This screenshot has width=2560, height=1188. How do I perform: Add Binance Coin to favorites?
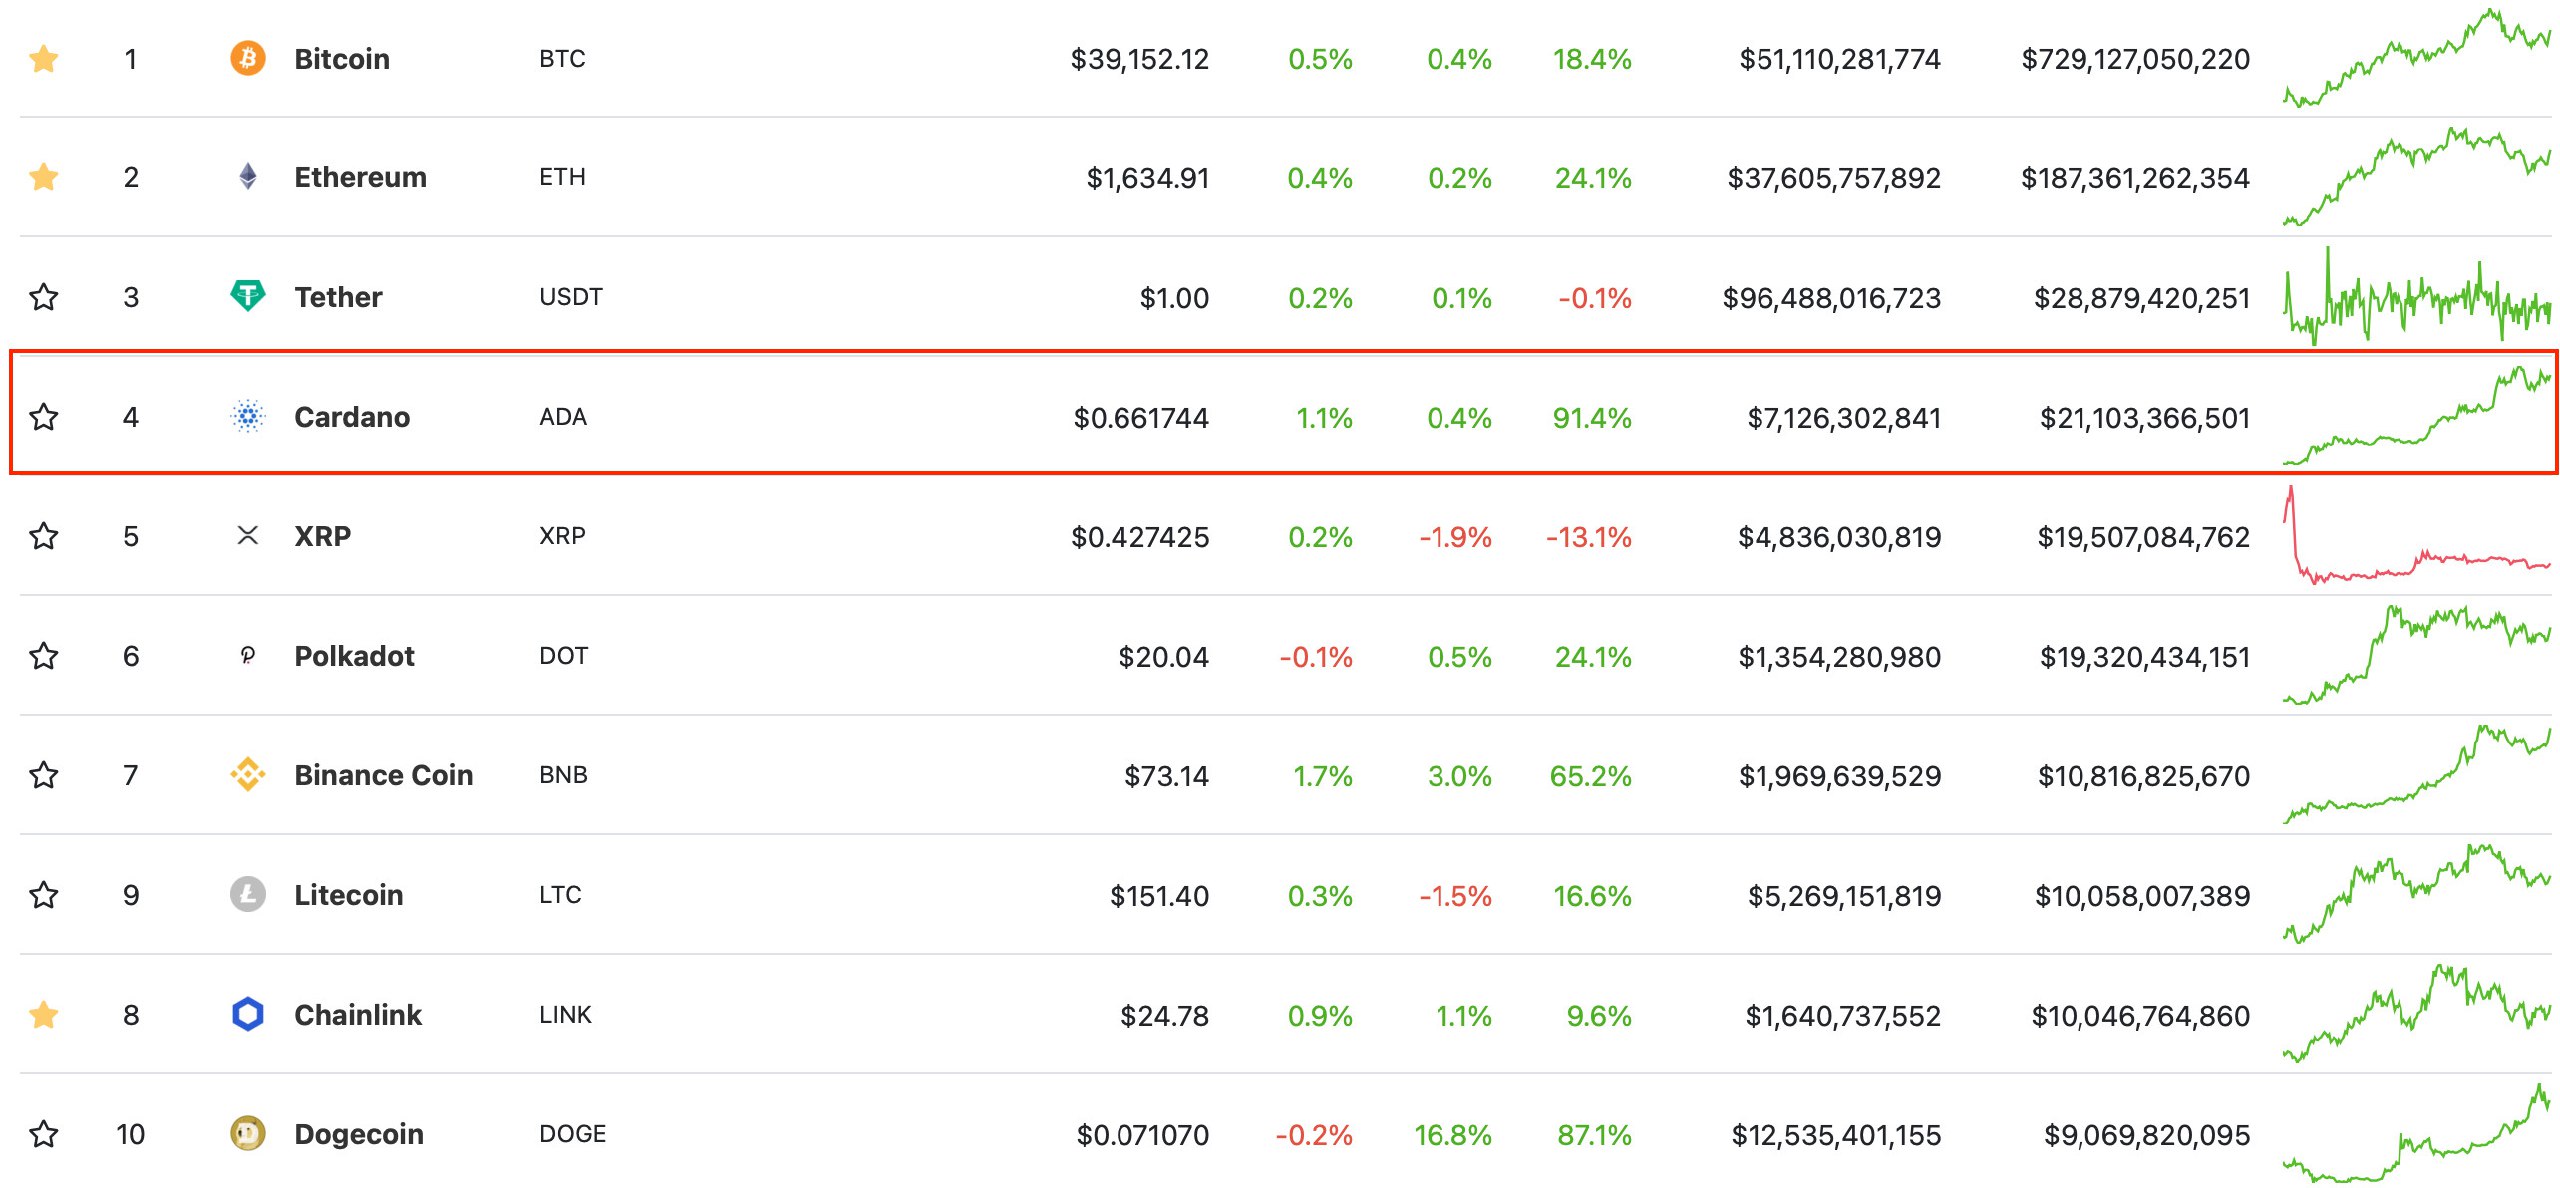(44, 775)
